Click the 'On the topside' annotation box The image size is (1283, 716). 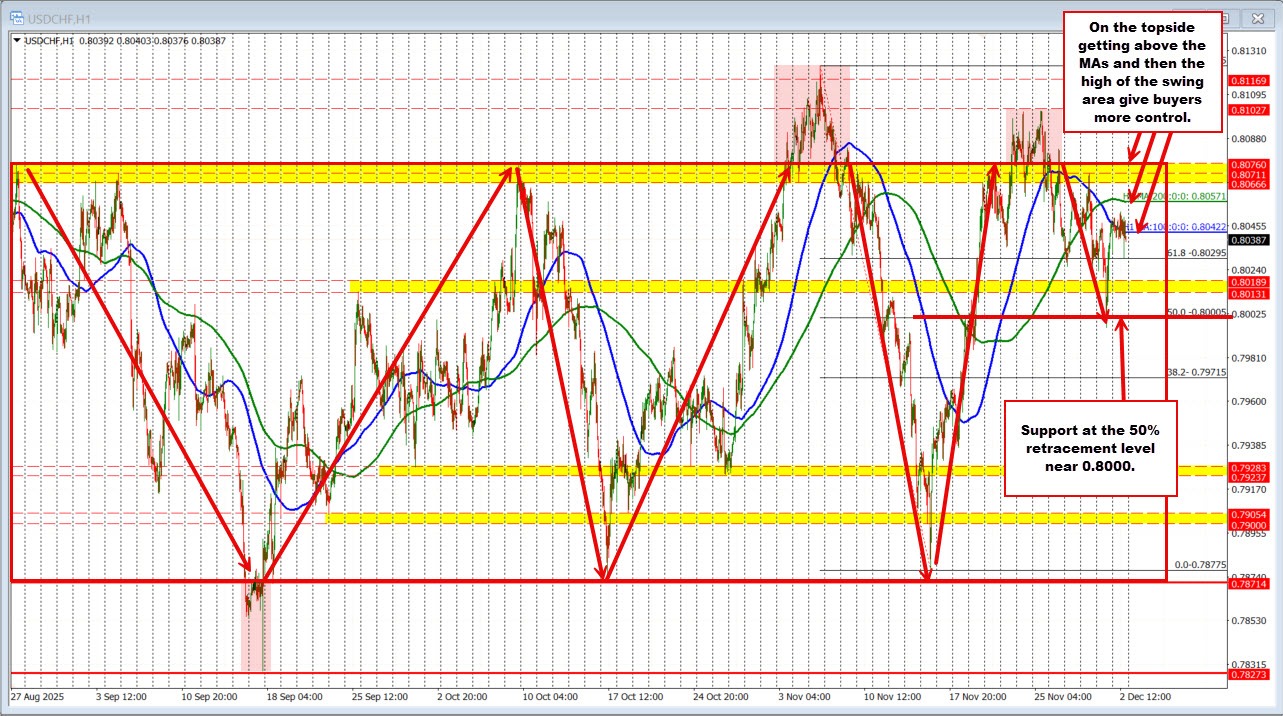pyautogui.click(x=1143, y=72)
